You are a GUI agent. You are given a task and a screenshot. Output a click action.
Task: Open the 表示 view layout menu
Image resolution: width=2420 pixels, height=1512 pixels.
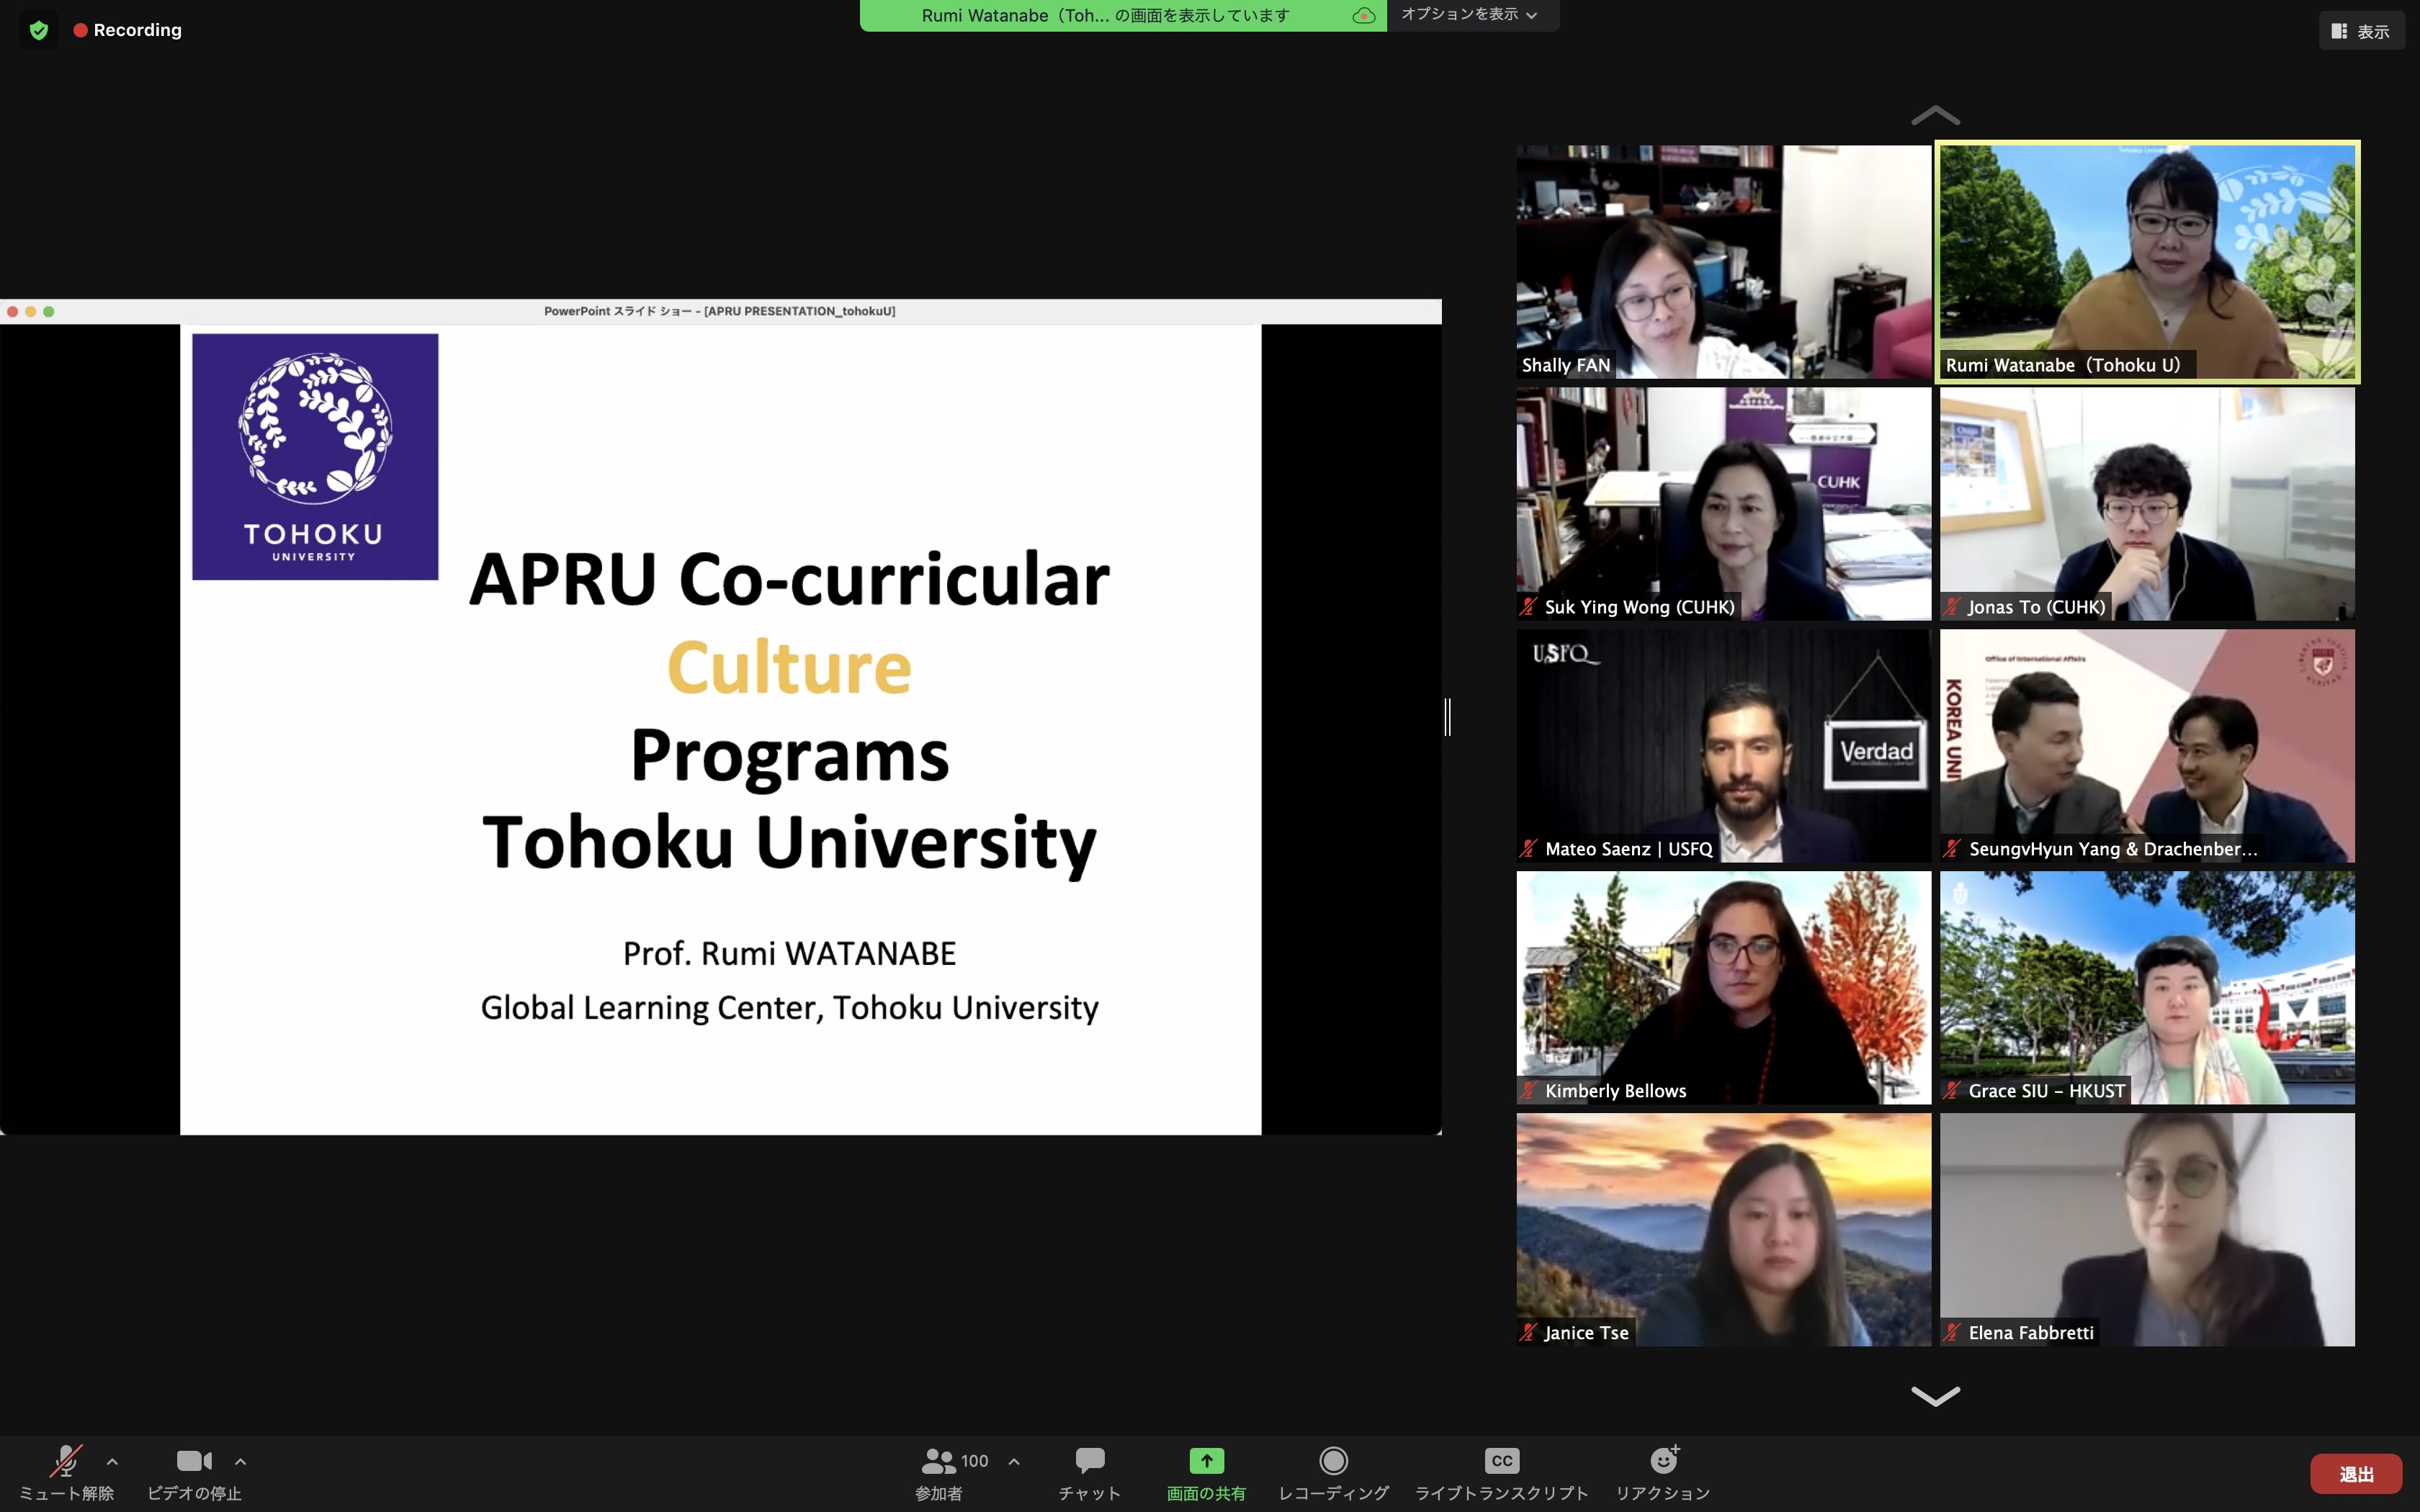pos(2361,31)
